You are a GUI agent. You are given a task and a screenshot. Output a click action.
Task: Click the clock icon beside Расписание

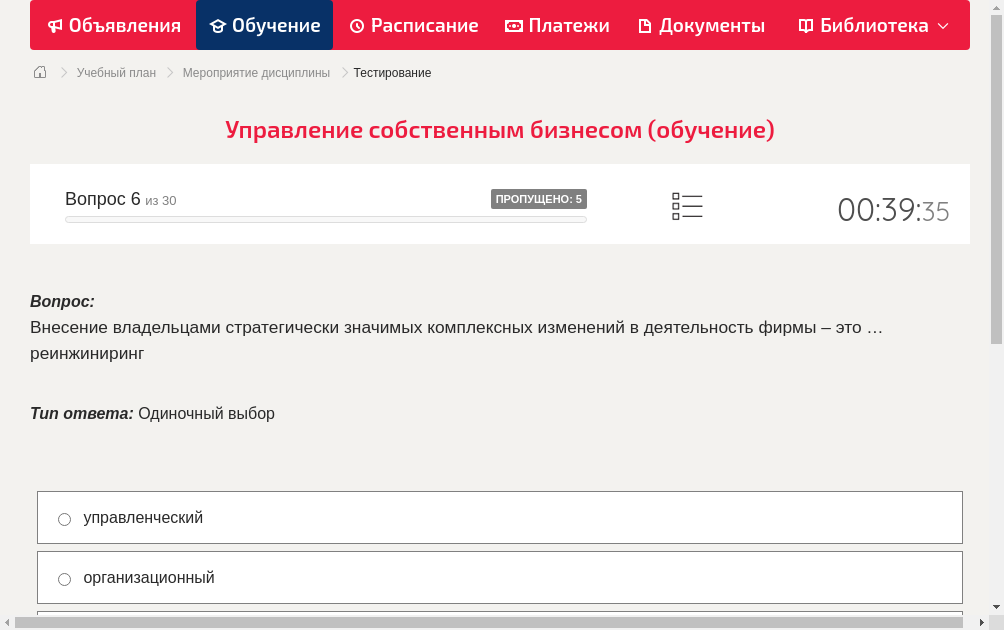coord(356,25)
